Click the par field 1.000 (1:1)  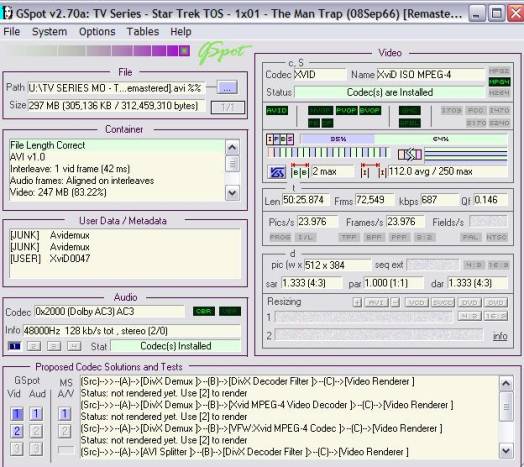(x=394, y=283)
